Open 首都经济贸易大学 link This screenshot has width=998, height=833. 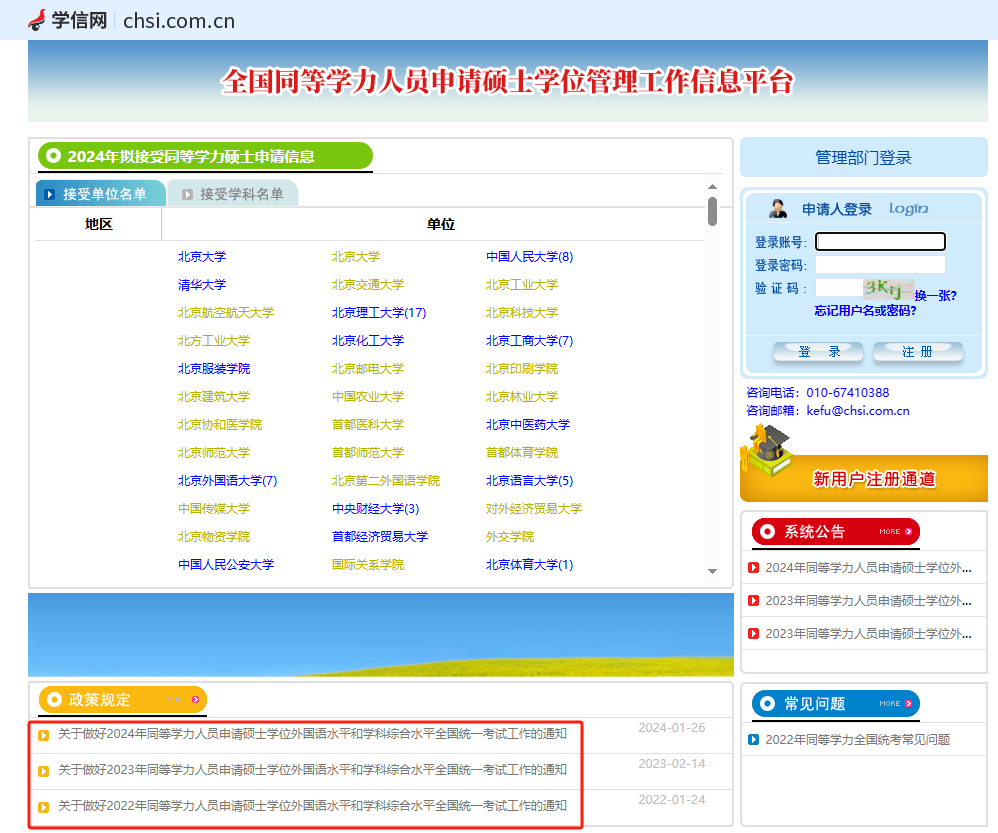pos(380,536)
